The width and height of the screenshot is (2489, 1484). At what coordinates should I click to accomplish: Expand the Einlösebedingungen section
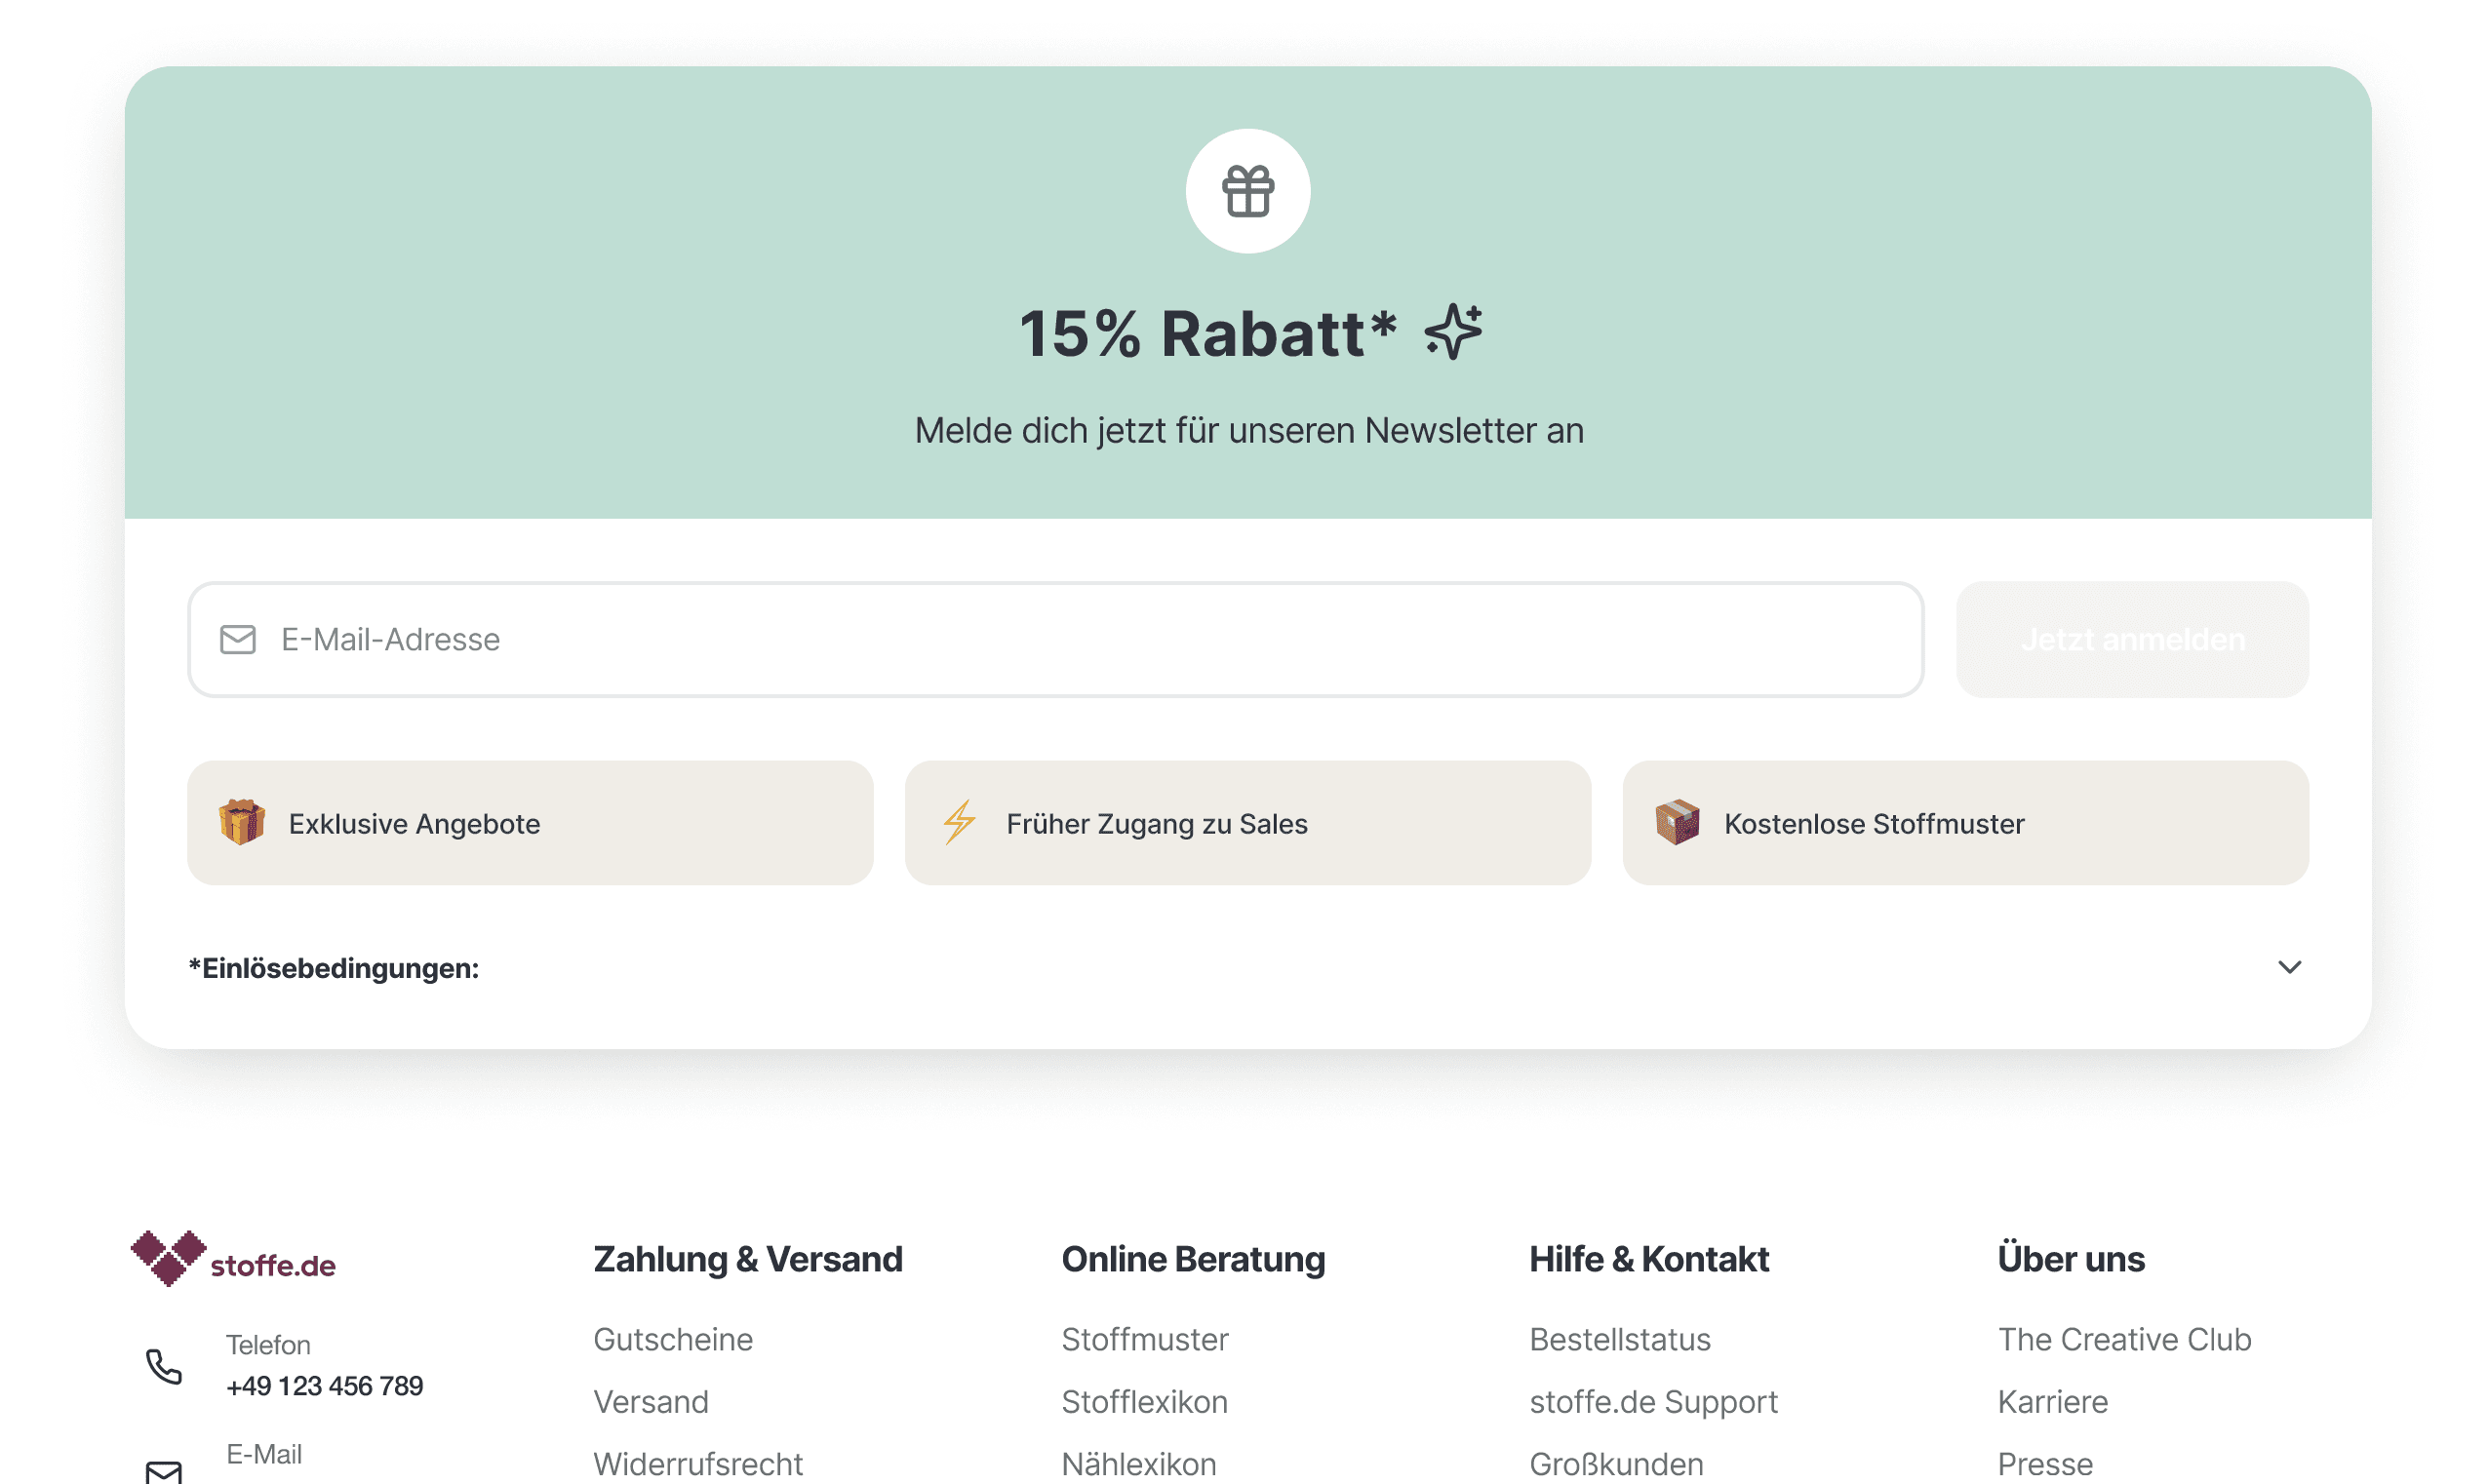click(334, 967)
